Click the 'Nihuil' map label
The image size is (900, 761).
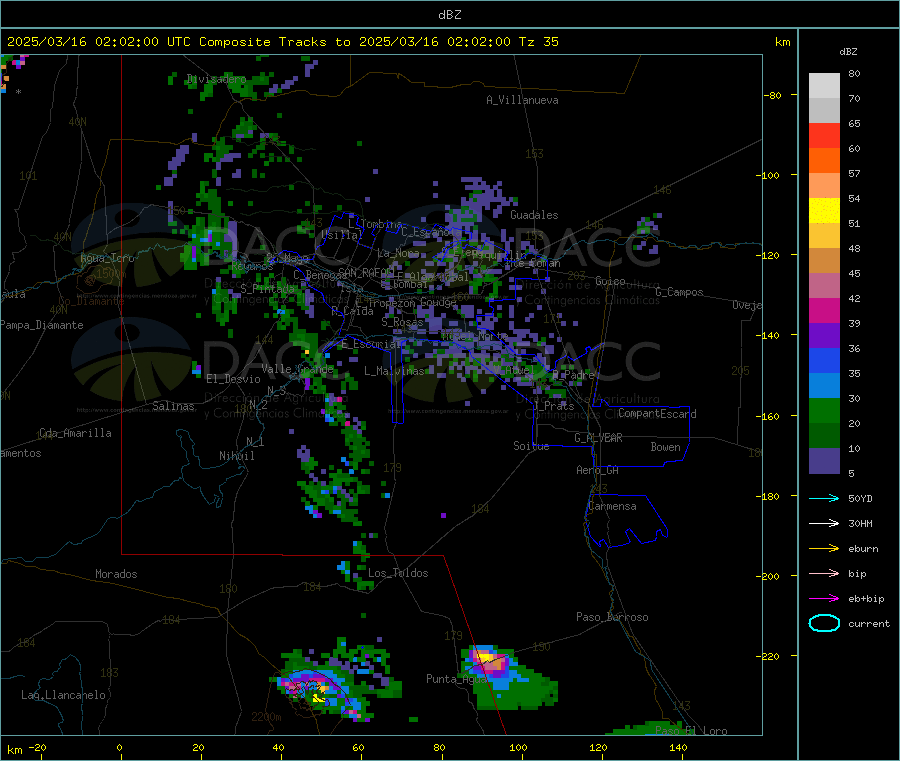tap(236, 456)
